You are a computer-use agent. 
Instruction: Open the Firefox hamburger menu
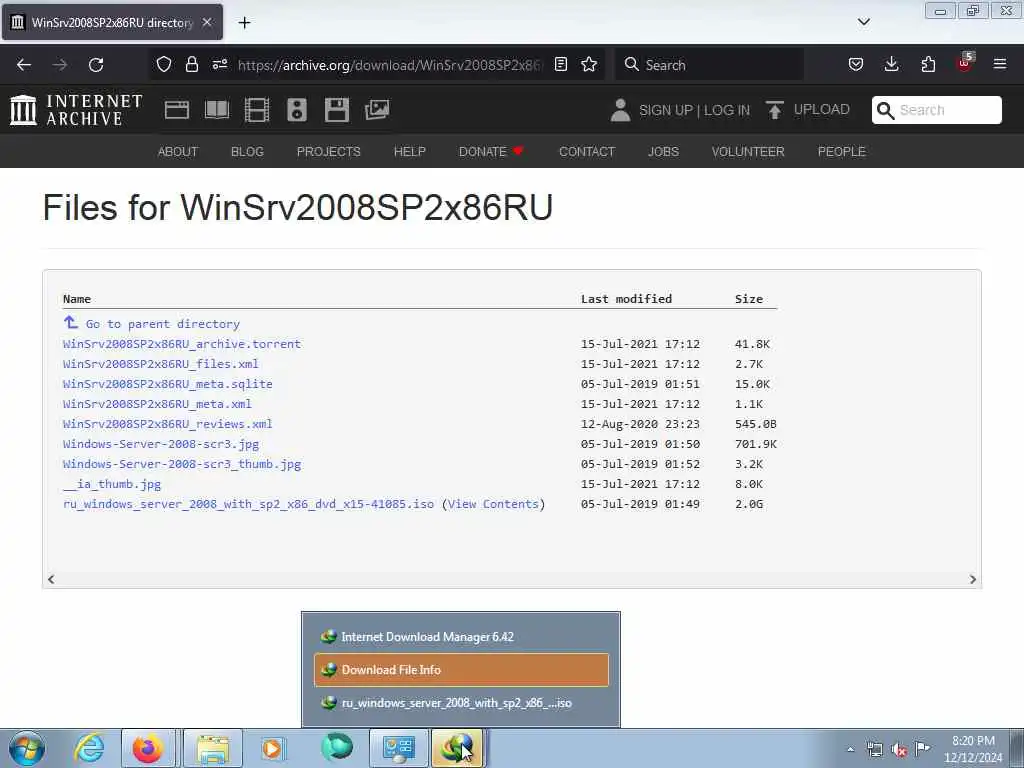[1000, 64]
